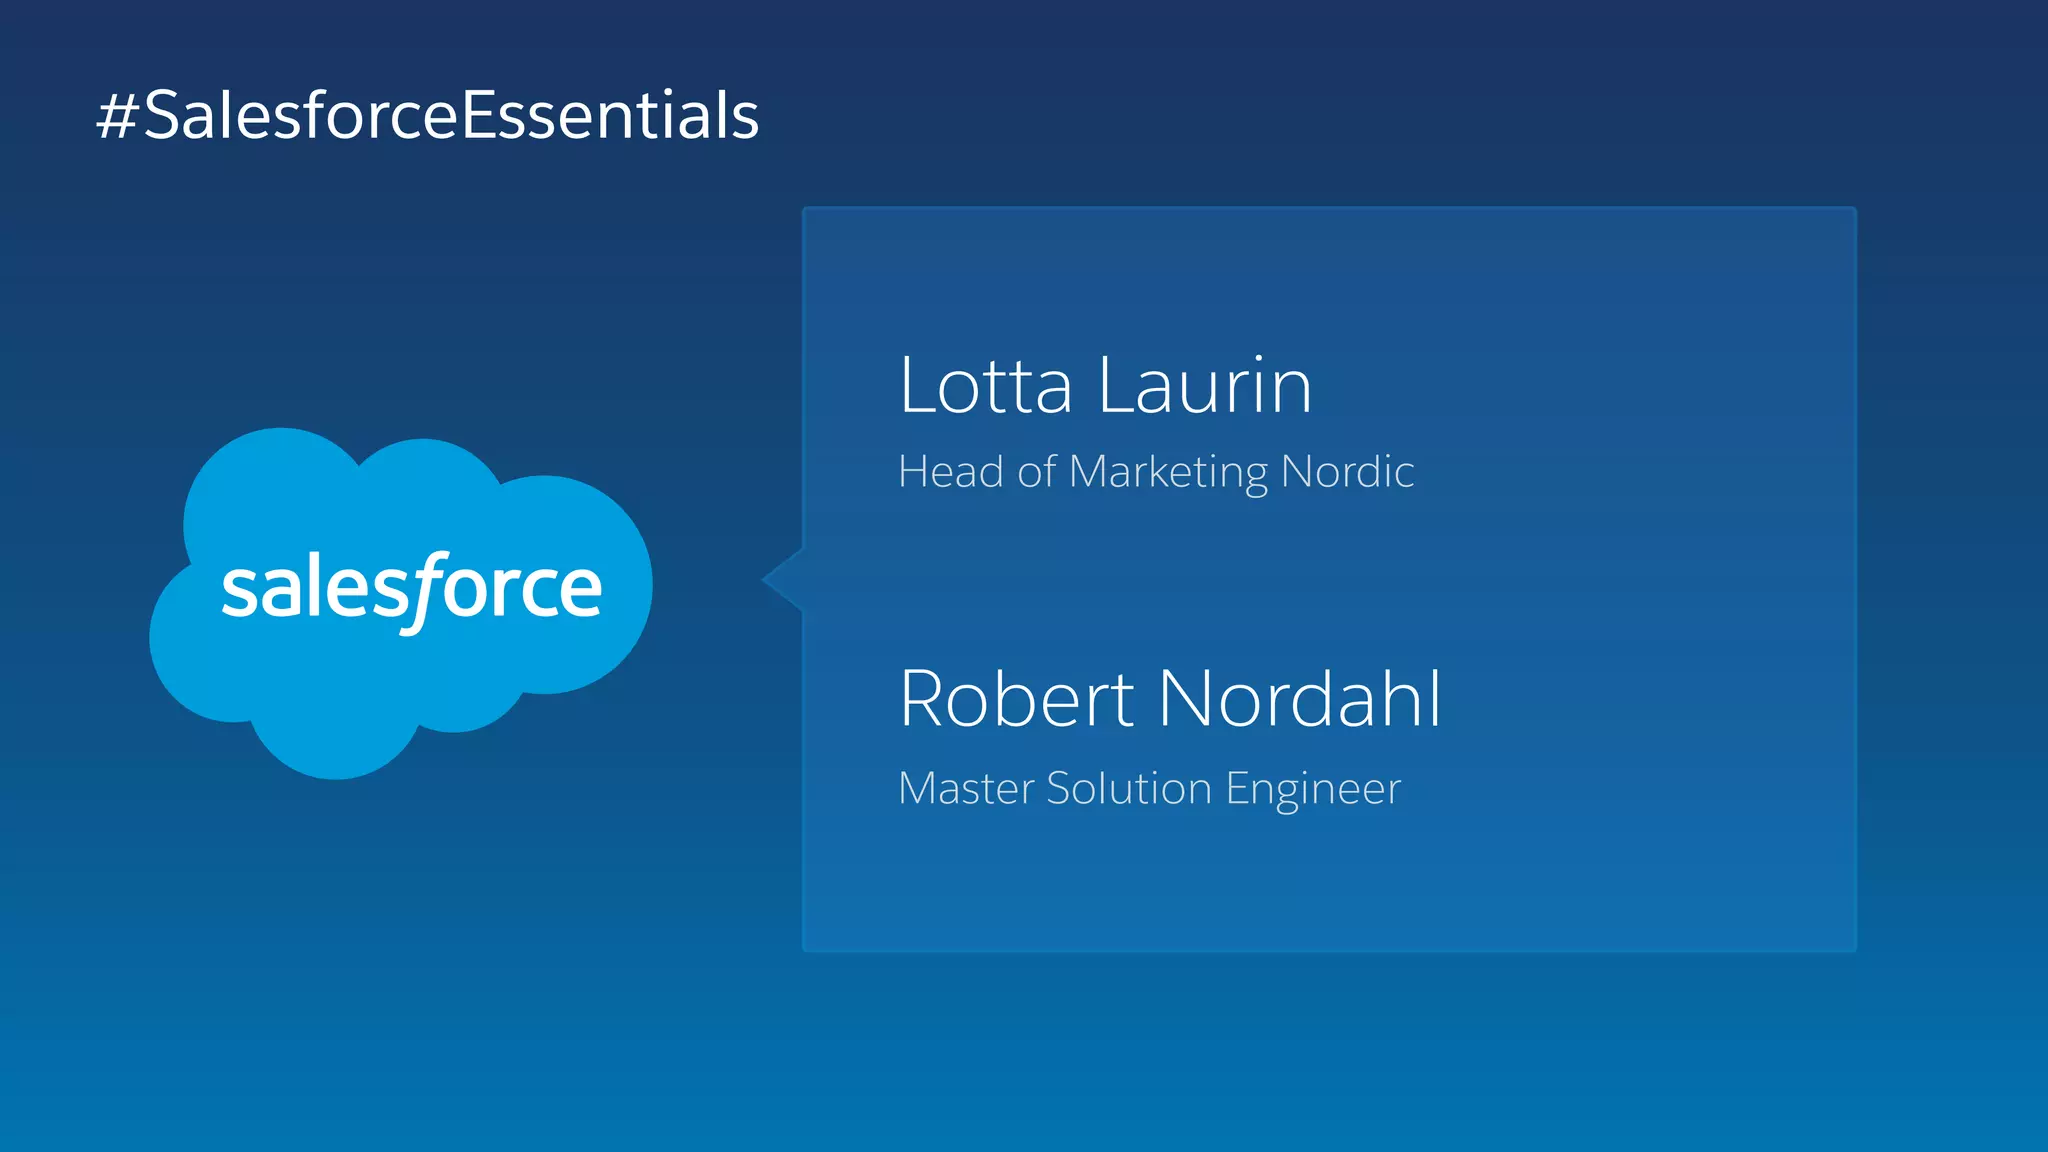
Task: Click the Head of Marketing Nordic subtitle
Action: 1156,472
